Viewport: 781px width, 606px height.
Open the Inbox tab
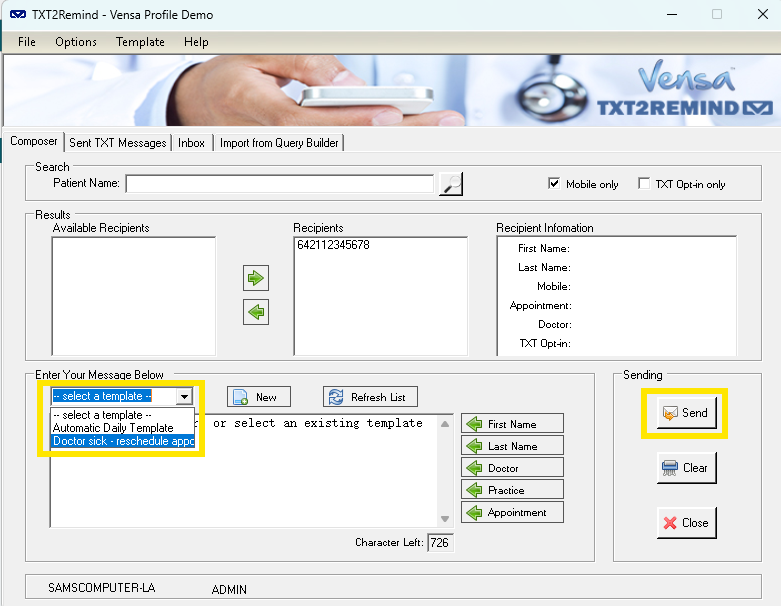click(x=191, y=143)
